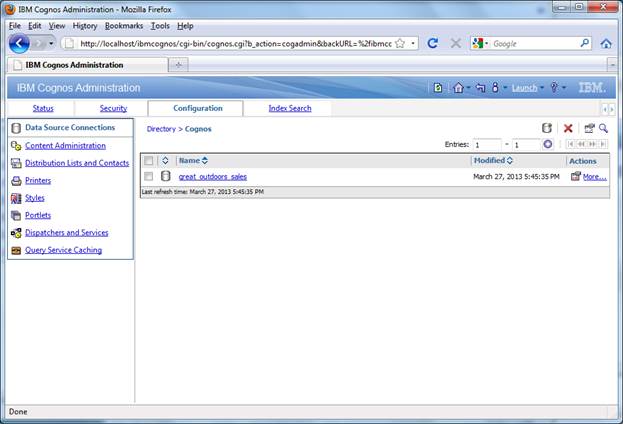Sort by Name column header arrows
Viewport: 623px width, 424px height.
pyautogui.click(x=205, y=161)
